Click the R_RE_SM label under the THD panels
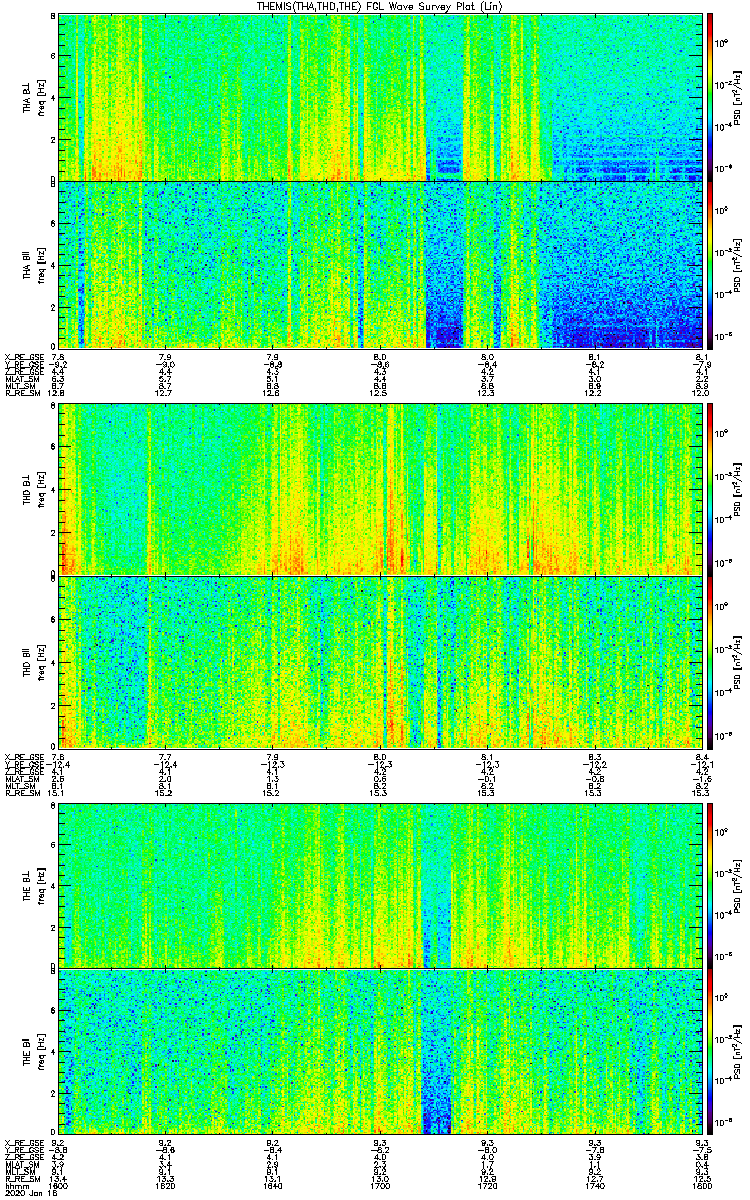750x1200 pixels. pos(21,792)
